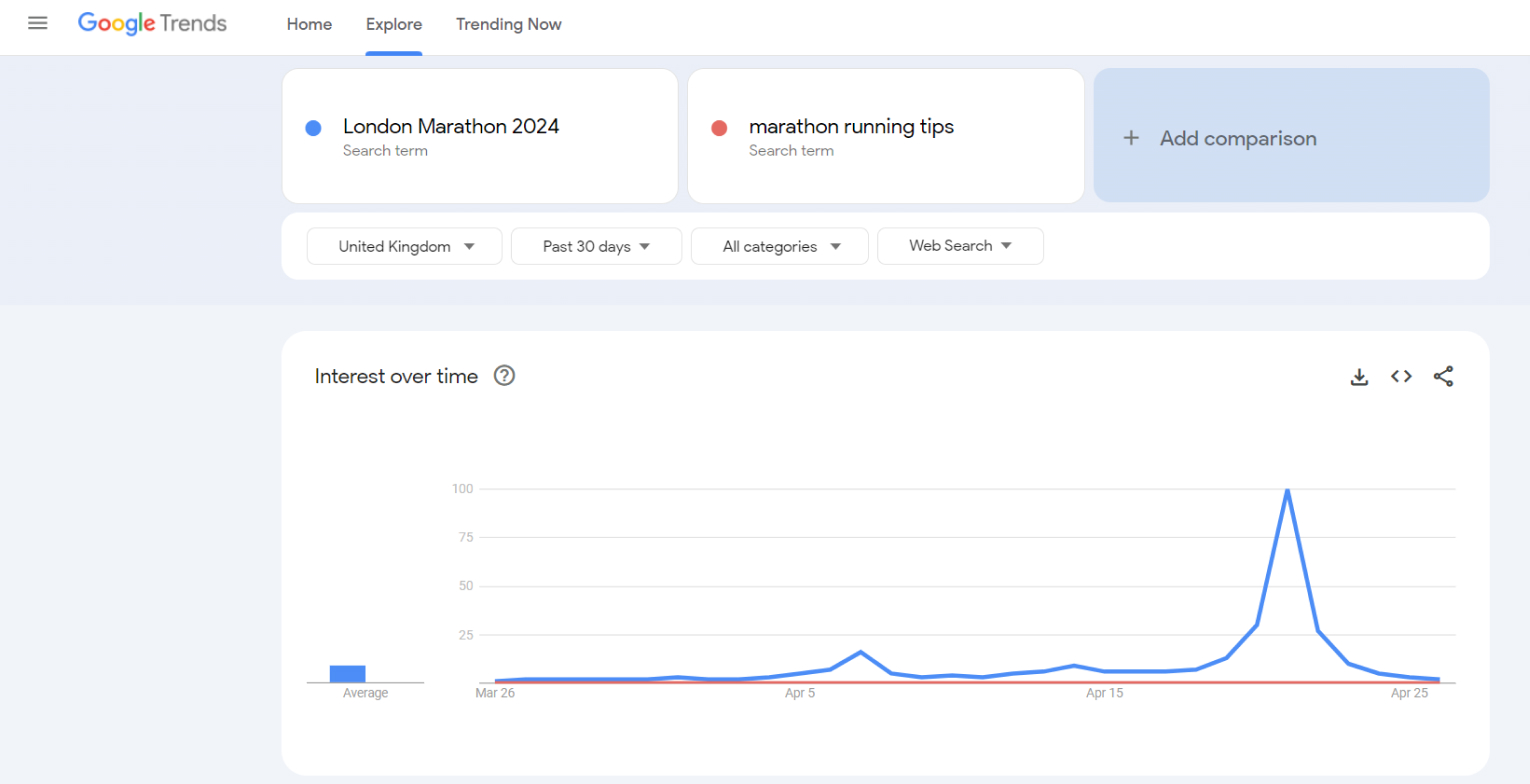The image size is (1530, 784).
Task: Click the plus icon in Add comparison
Action: coord(1131,138)
